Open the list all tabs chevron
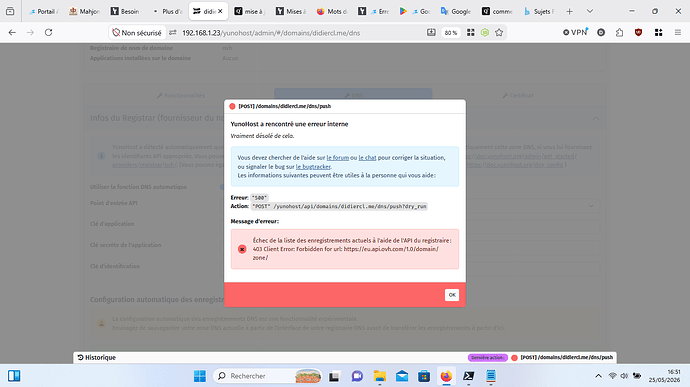 pos(590,11)
